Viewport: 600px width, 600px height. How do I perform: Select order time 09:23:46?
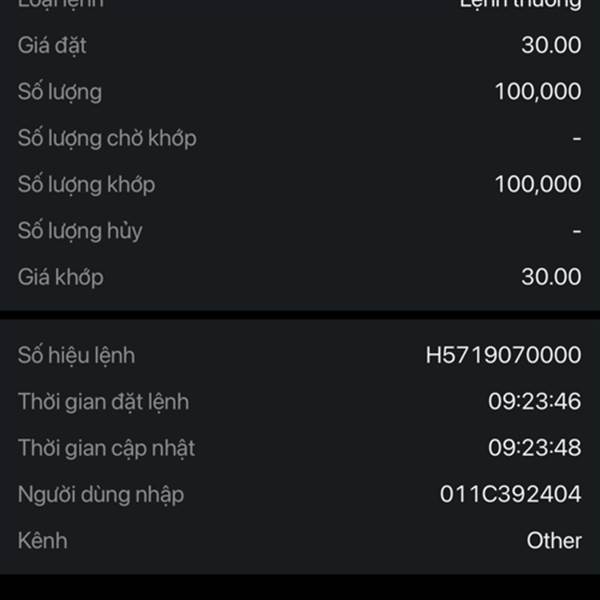[x=535, y=401]
